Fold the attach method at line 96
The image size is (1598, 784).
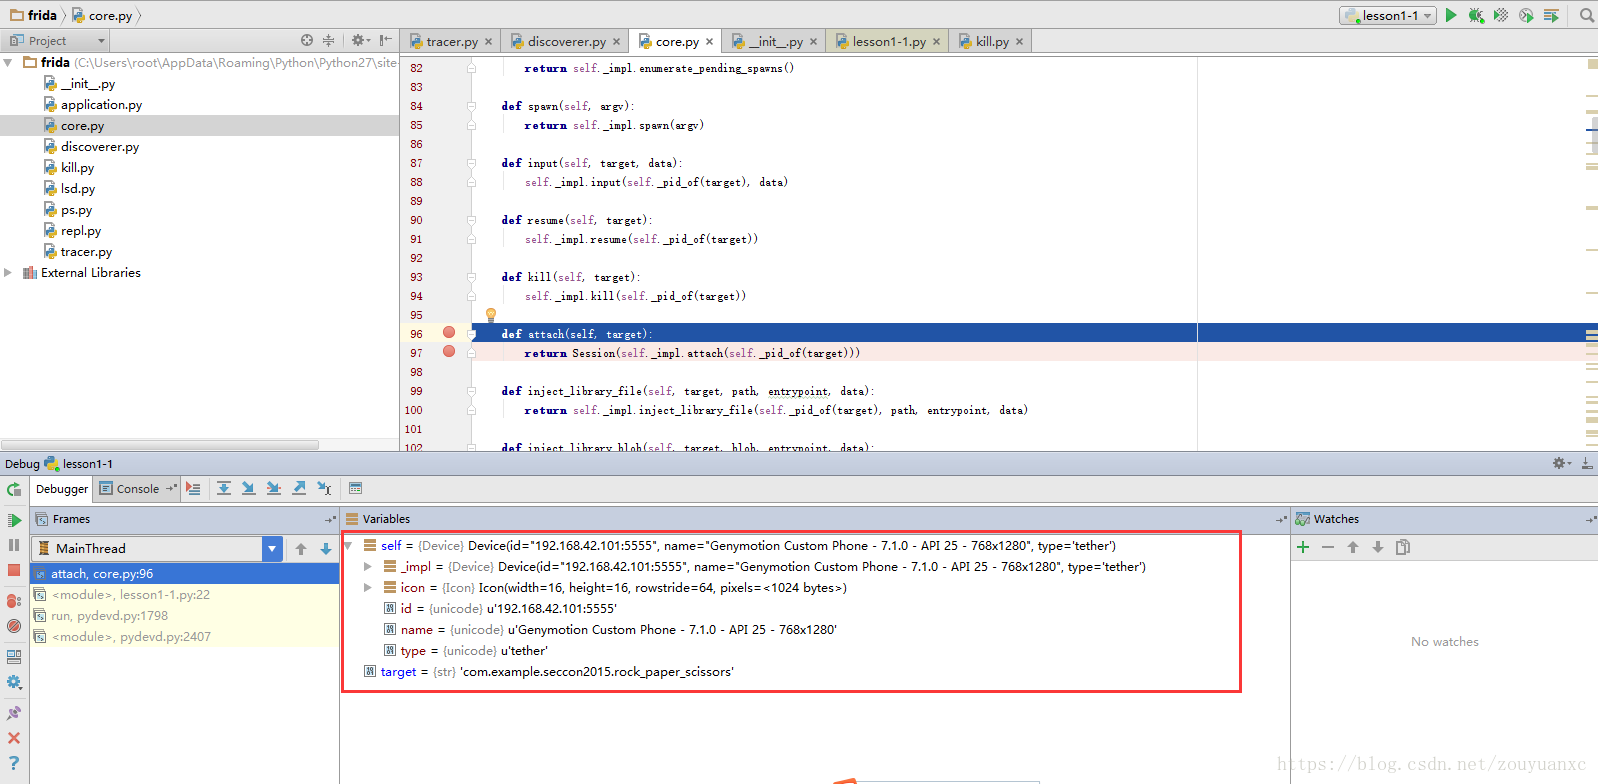coord(471,334)
